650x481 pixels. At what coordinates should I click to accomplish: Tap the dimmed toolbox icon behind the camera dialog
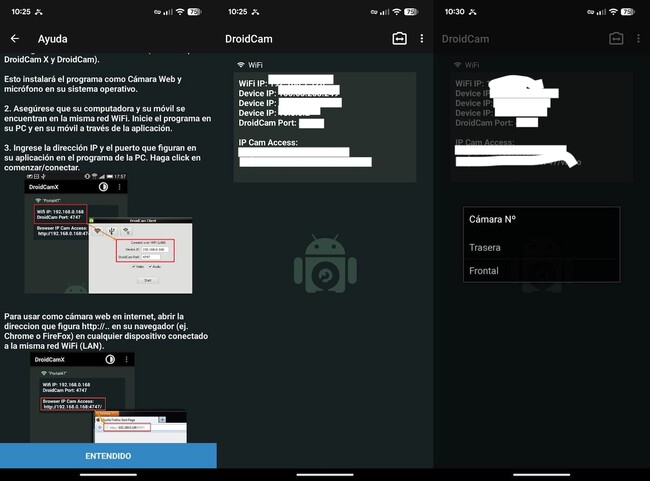(x=616, y=39)
